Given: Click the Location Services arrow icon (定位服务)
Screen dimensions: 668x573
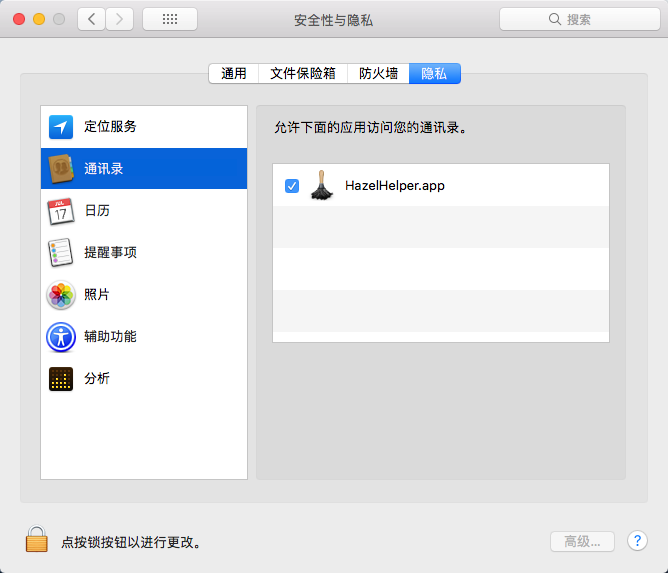Looking at the screenshot, I should click(61, 127).
